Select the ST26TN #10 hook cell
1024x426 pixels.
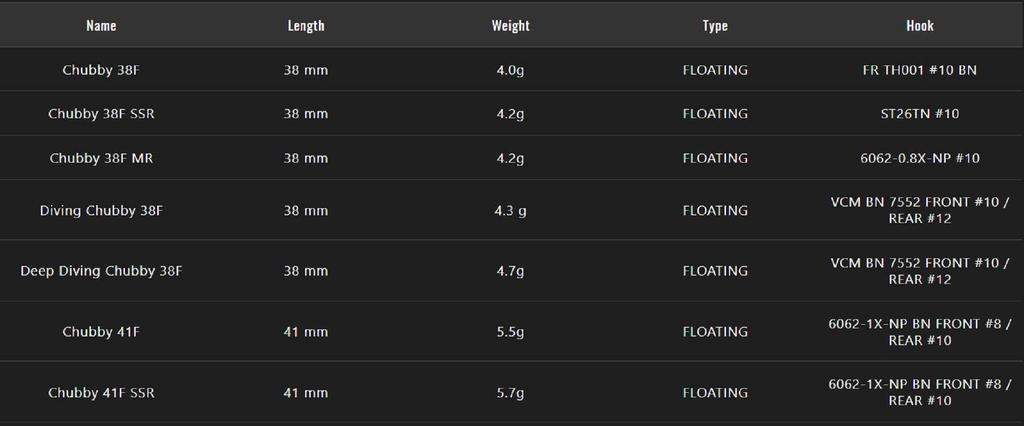click(x=919, y=114)
